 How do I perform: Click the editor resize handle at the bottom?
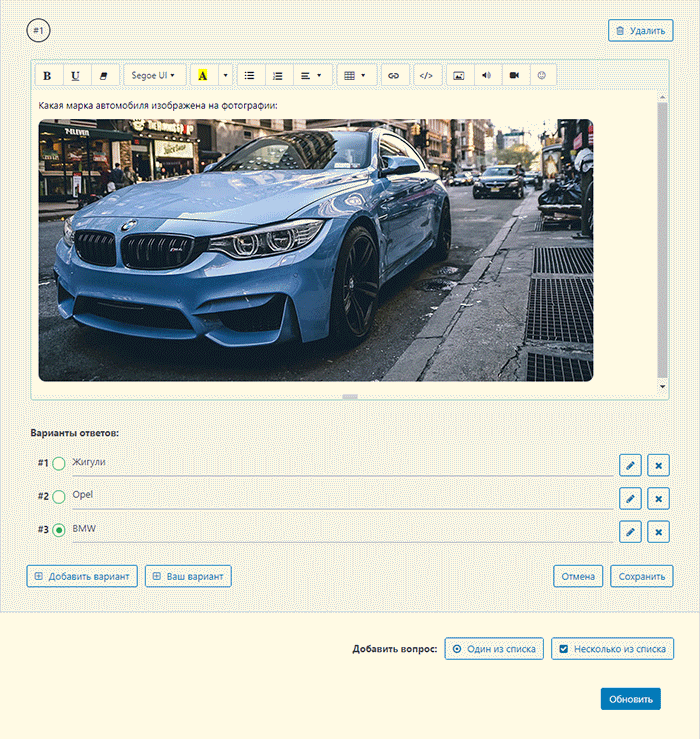tap(350, 397)
